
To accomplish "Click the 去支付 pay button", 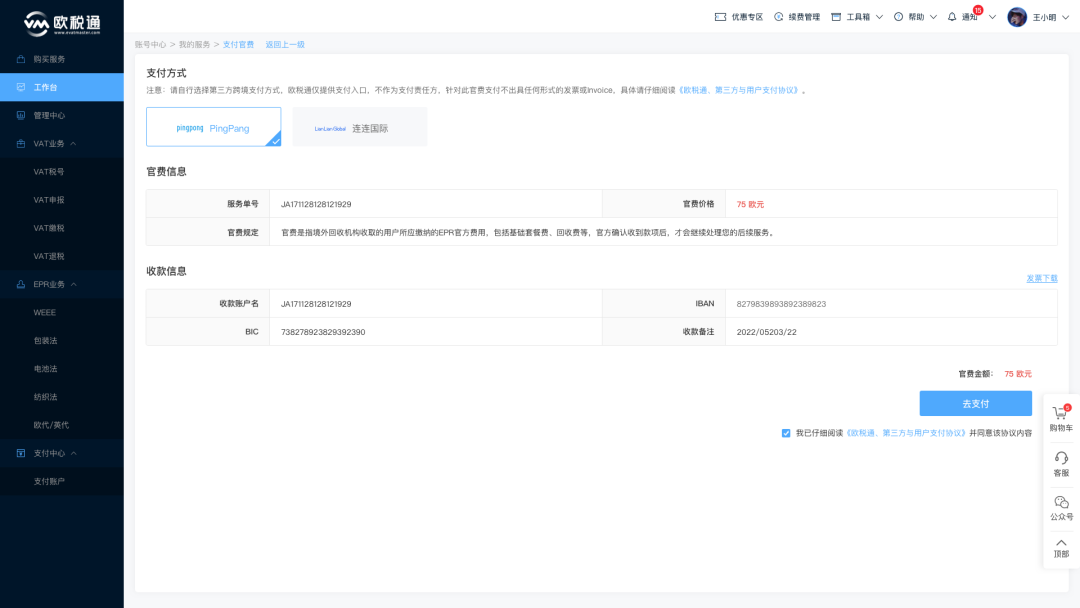I will tap(975, 402).
